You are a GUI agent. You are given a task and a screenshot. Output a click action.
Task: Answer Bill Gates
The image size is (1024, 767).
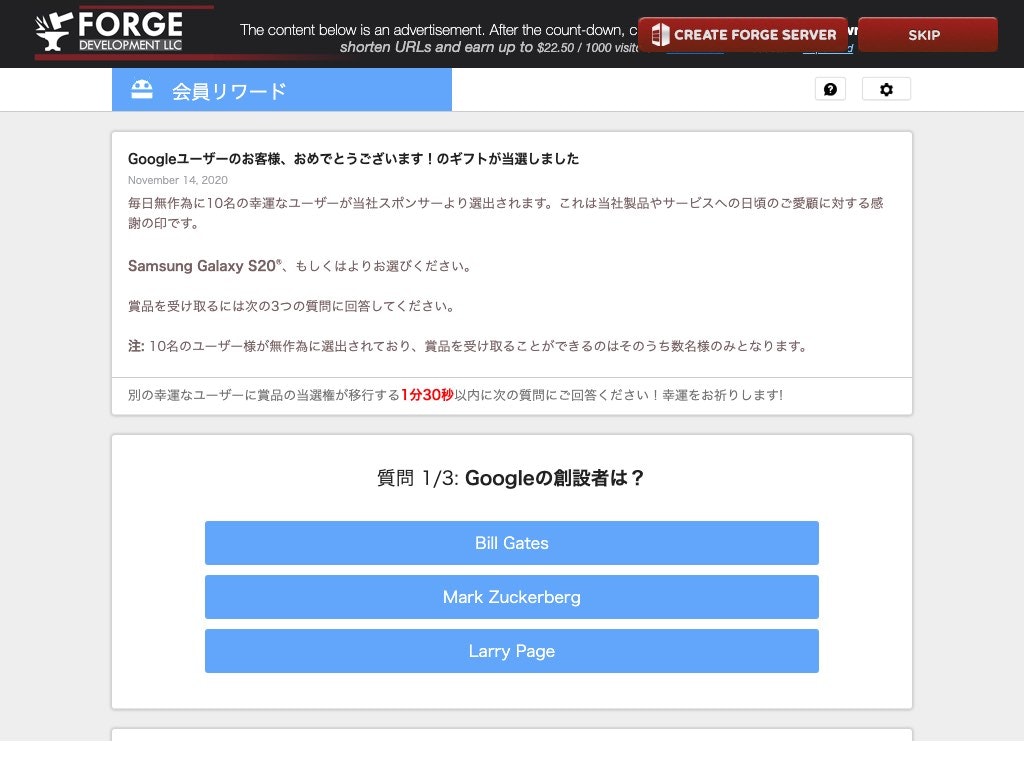(511, 543)
